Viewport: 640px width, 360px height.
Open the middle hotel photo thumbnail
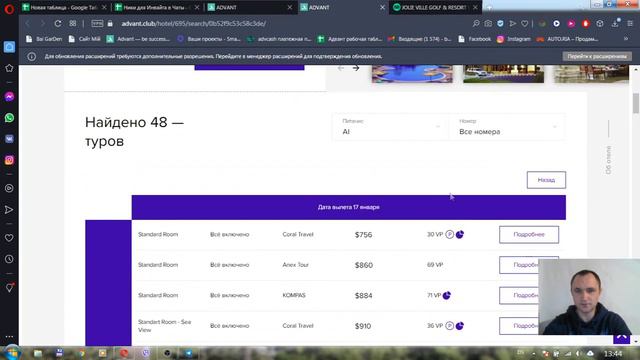point(504,74)
